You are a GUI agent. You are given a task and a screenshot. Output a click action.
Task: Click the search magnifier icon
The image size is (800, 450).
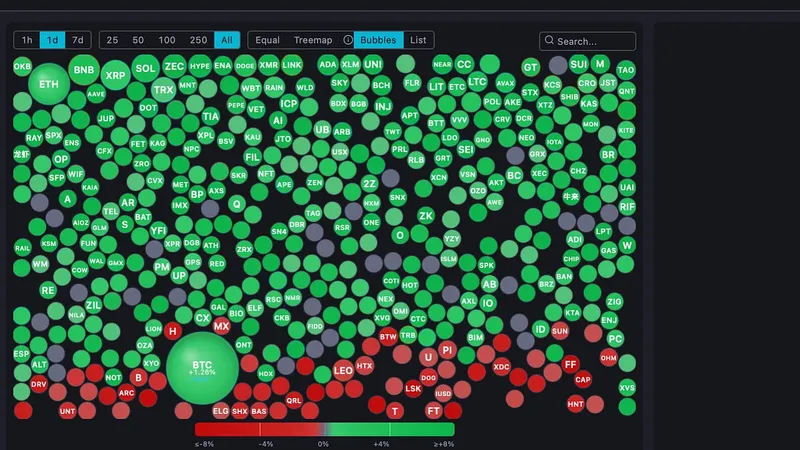click(x=549, y=40)
